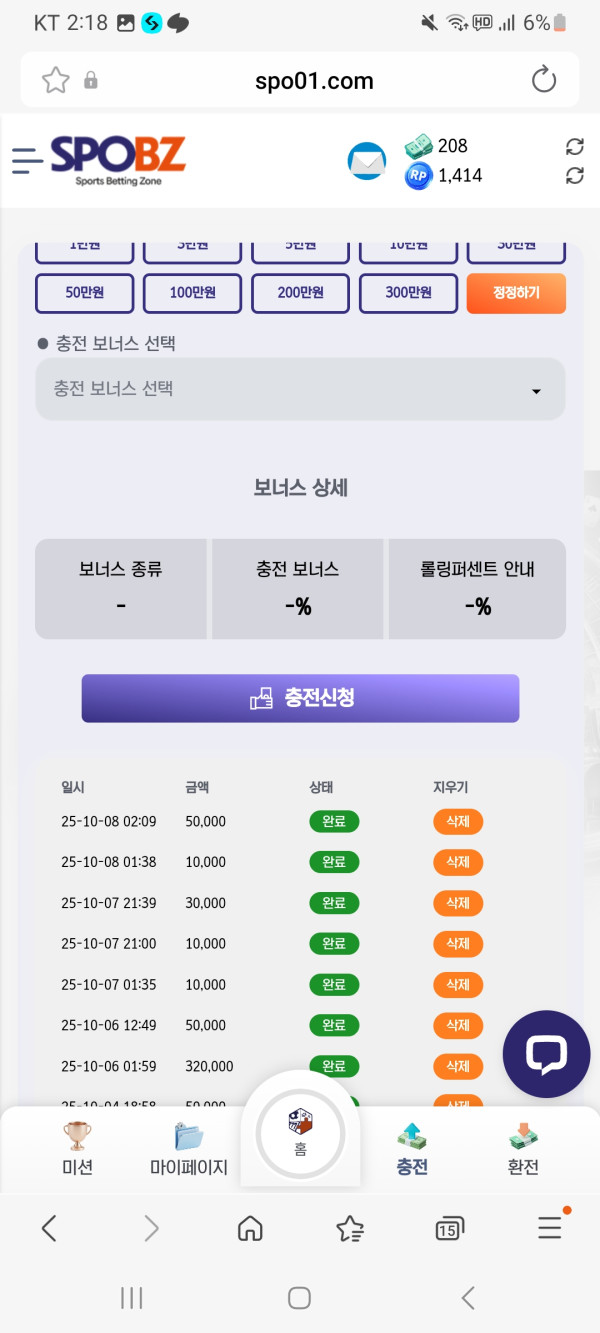Tap the spo01.com address bar

point(314,80)
